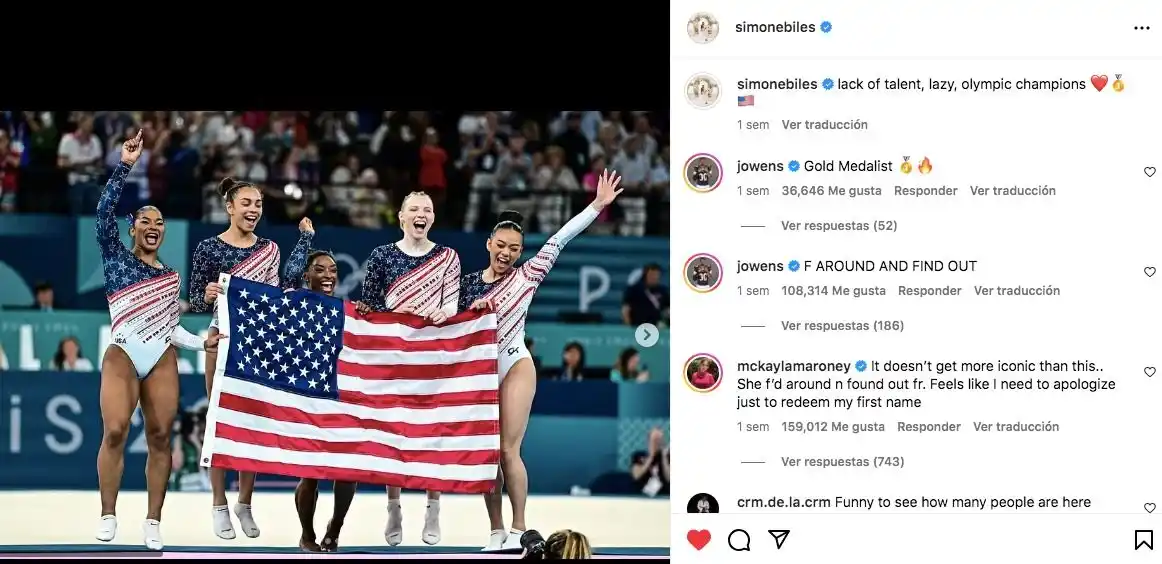
Task: Unlike the post with red heart icon
Action: (x=698, y=540)
